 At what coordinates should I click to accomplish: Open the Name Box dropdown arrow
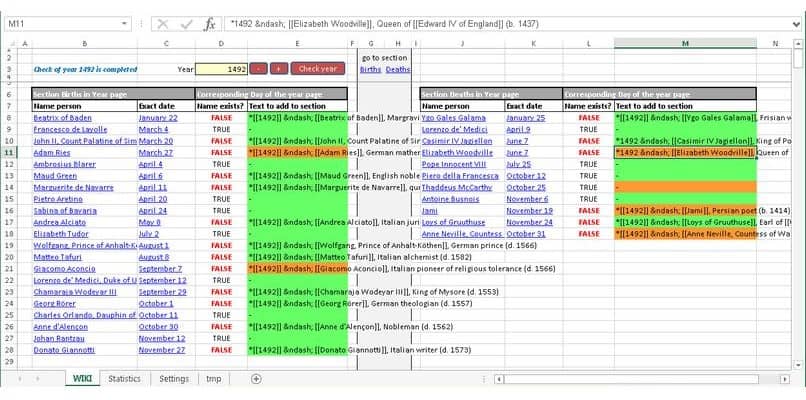[x=124, y=24]
